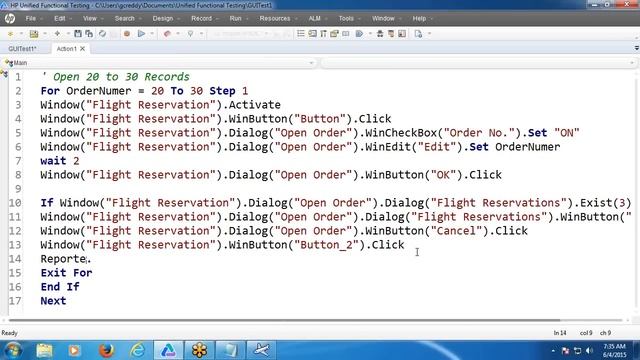This screenshot has height=360, width=640.
Task: Select the Action1 tab
Action: pyautogui.click(x=66, y=49)
